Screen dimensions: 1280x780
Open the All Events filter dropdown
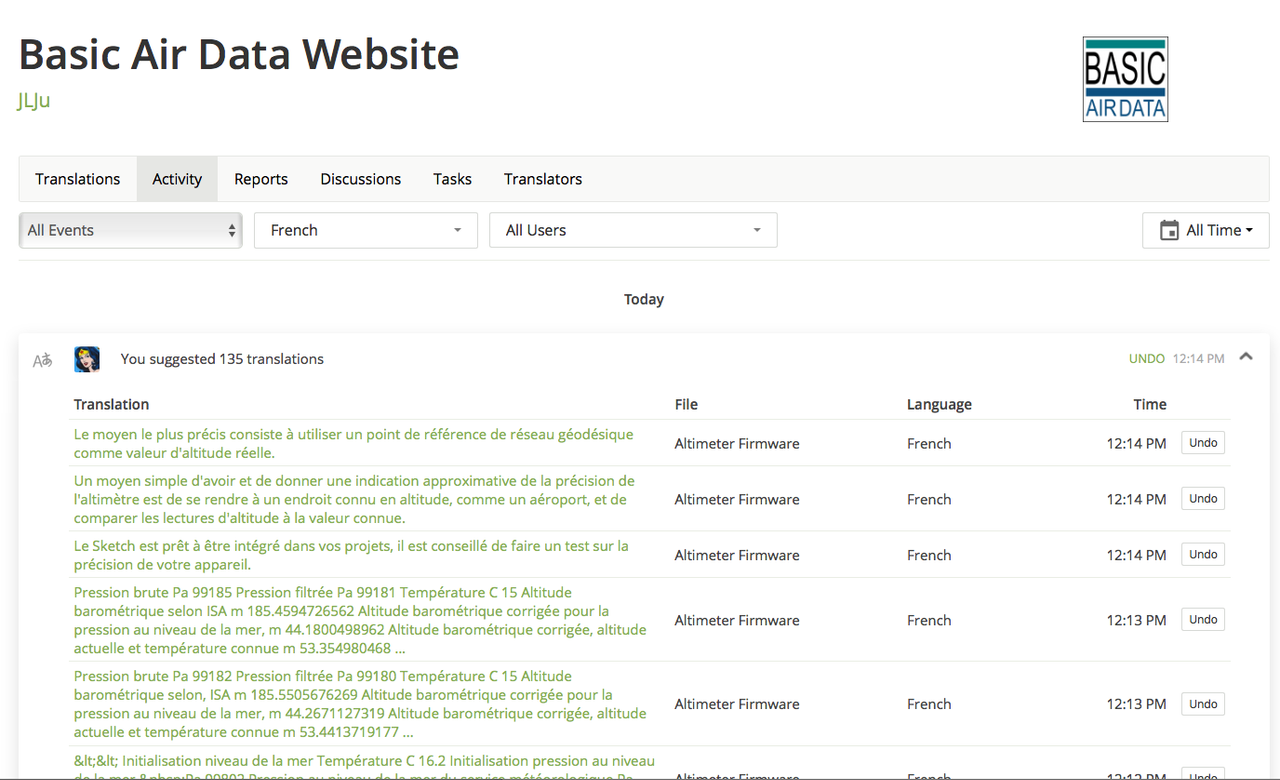(130, 230)
